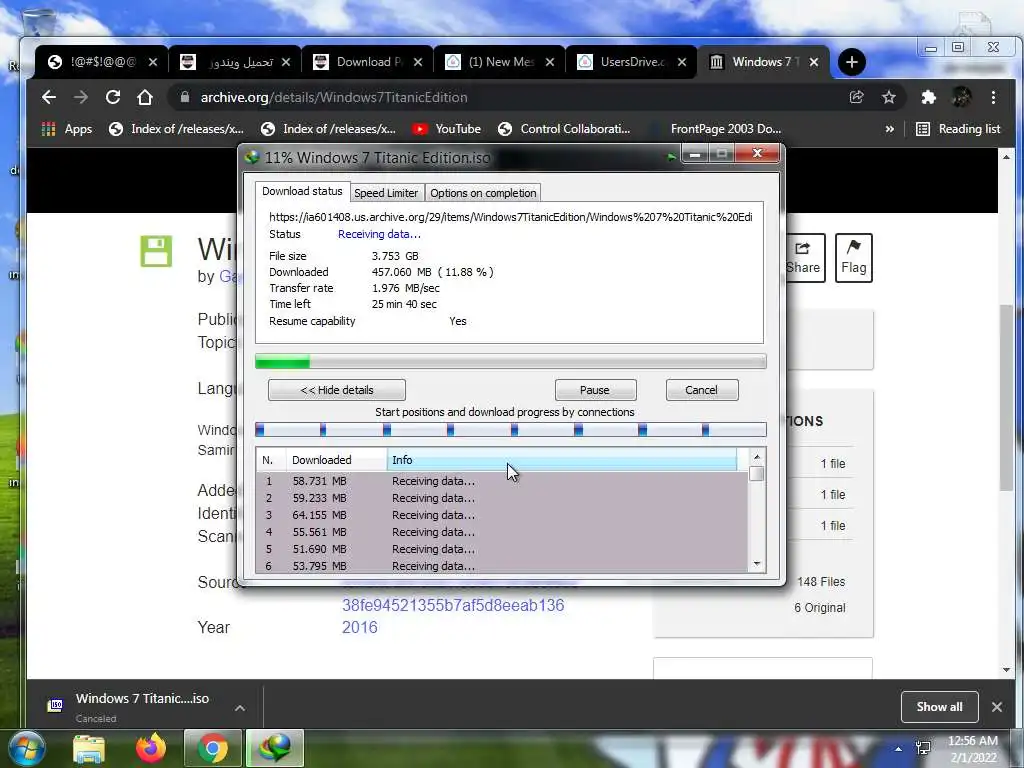The width and height of the screenshot is (1024, 768).
Task: Switch to the Download P... tab
Action: tap(368, 62)
